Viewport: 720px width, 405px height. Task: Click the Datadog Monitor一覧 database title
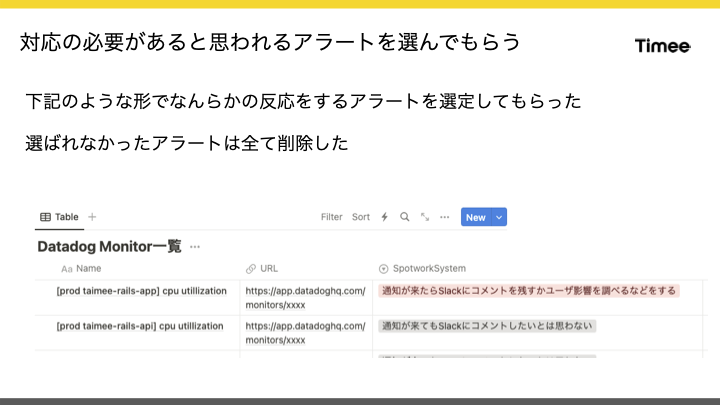pos(109,247)
